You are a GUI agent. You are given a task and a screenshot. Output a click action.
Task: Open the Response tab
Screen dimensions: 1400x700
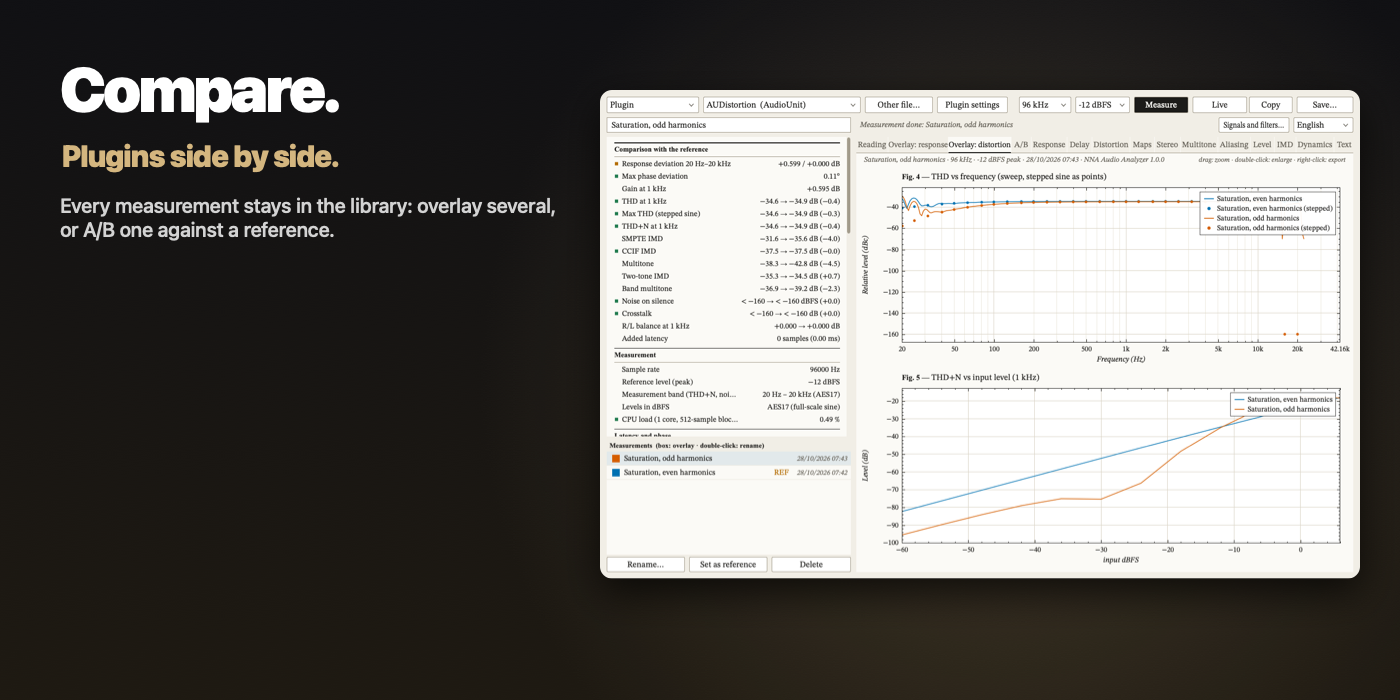pyautogui.click(x=1049, y=145)
